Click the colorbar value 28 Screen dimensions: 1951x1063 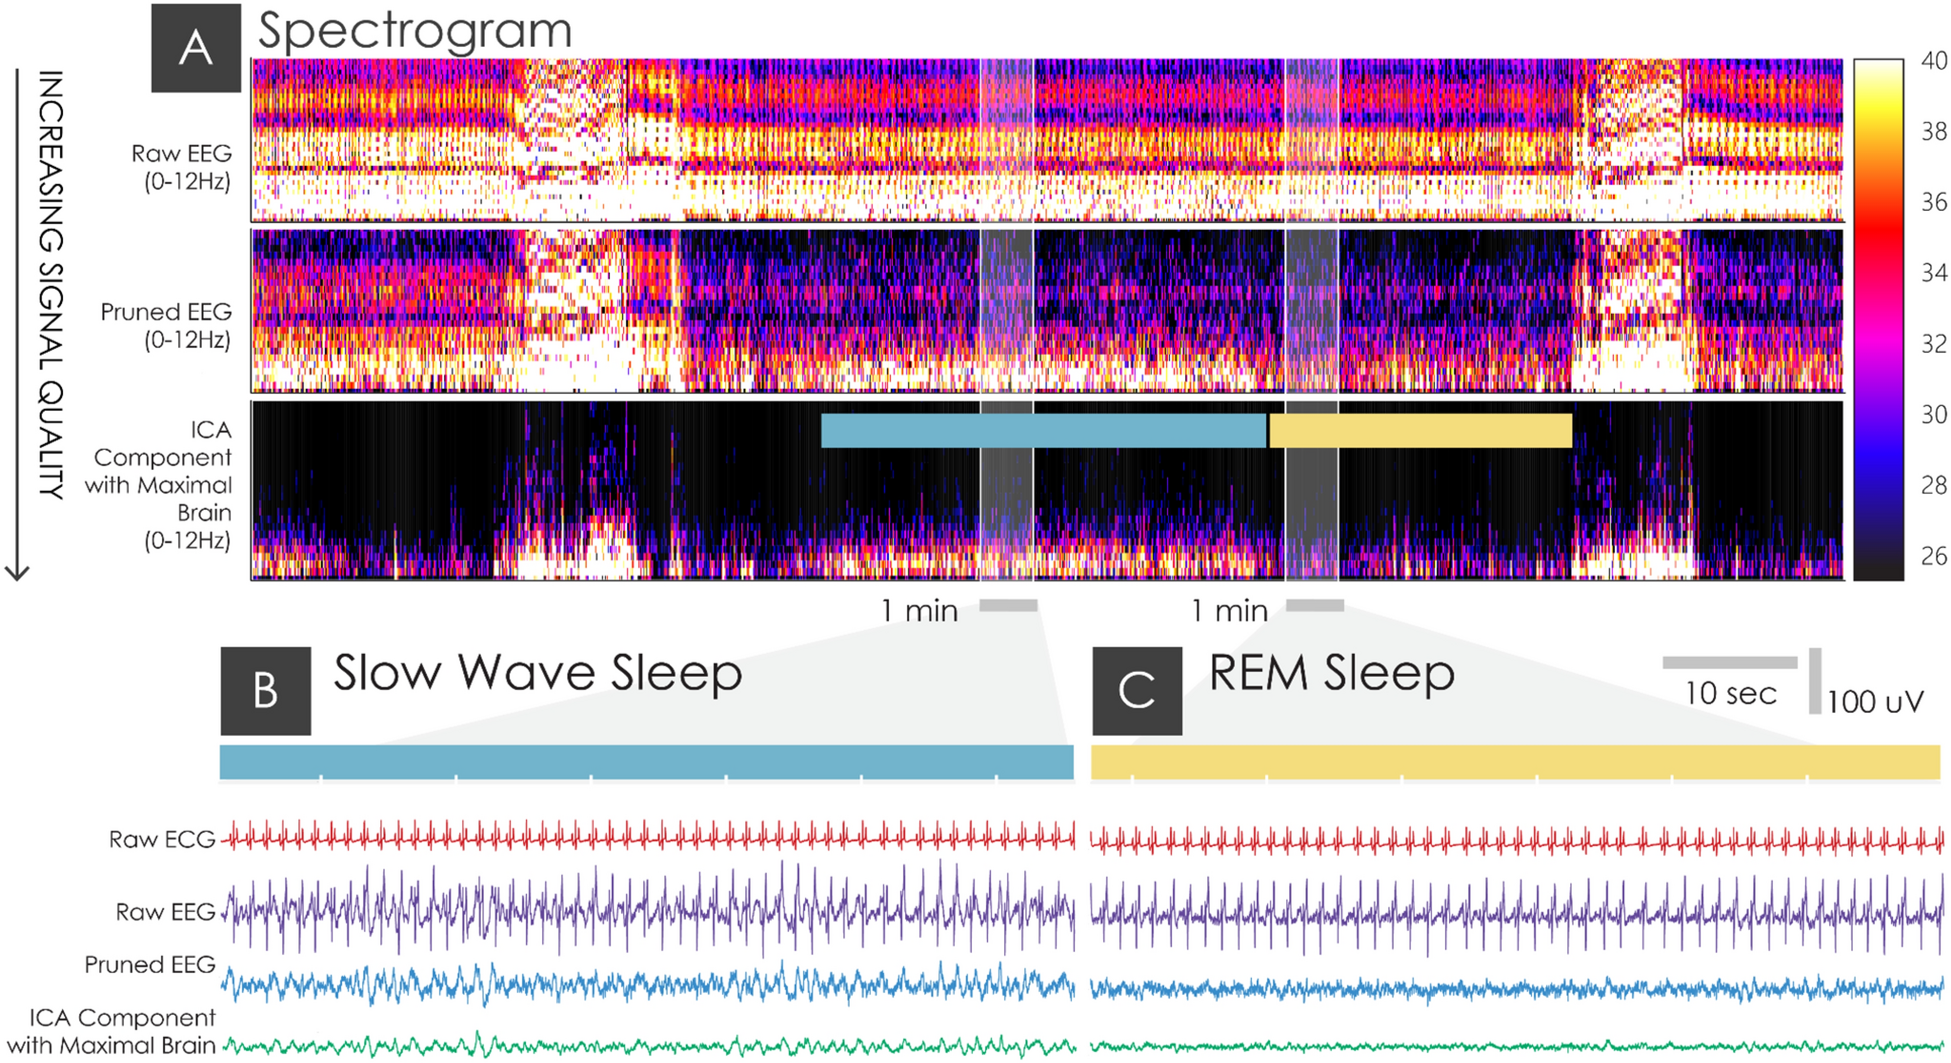[1934, 485]
